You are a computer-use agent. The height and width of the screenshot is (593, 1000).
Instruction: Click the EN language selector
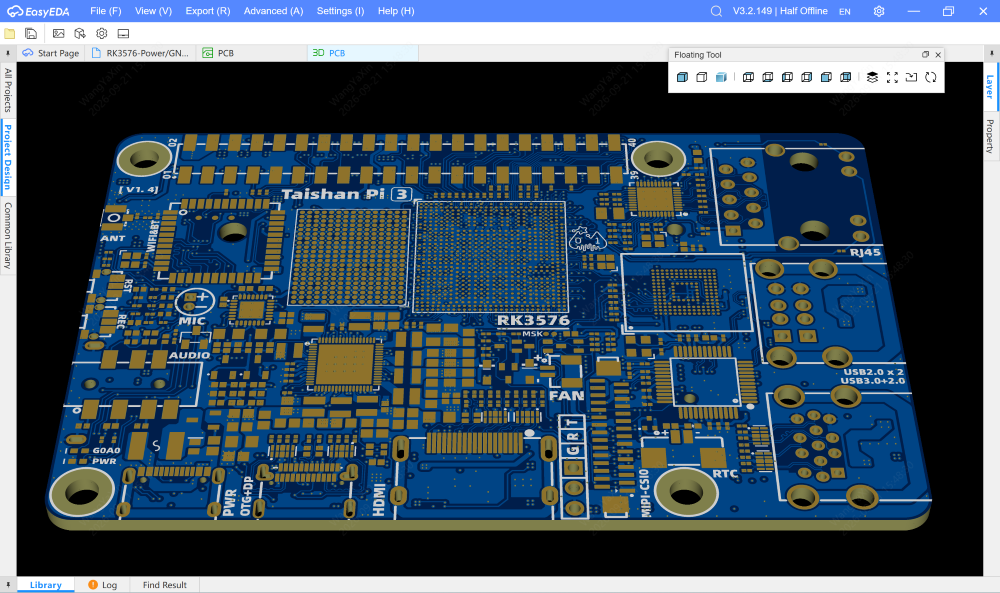(x=844, y=11)
